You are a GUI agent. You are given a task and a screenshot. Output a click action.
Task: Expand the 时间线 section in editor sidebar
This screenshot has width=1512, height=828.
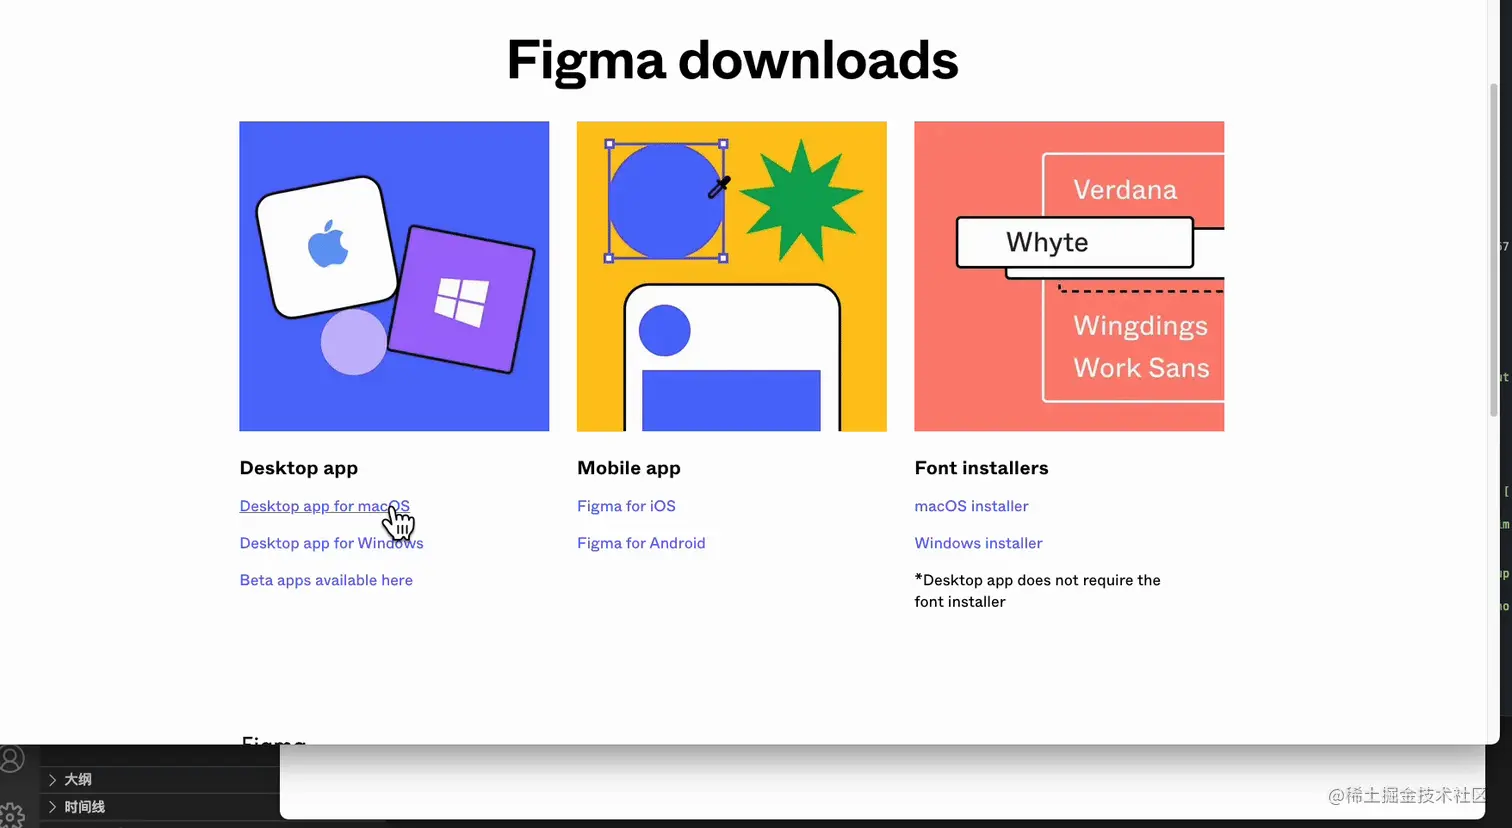point(160,806)
